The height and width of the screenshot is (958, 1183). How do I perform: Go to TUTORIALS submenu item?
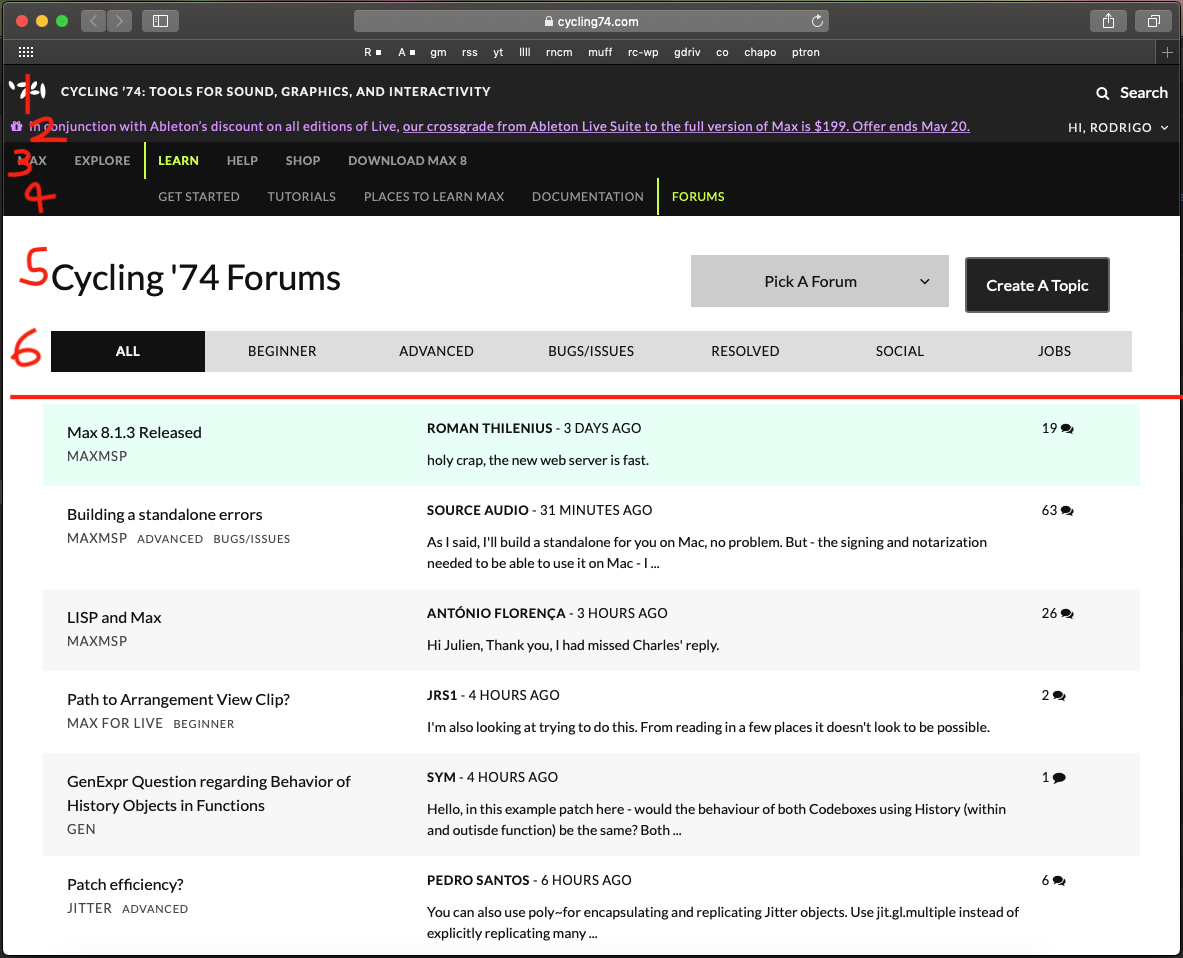coord(301,197)
